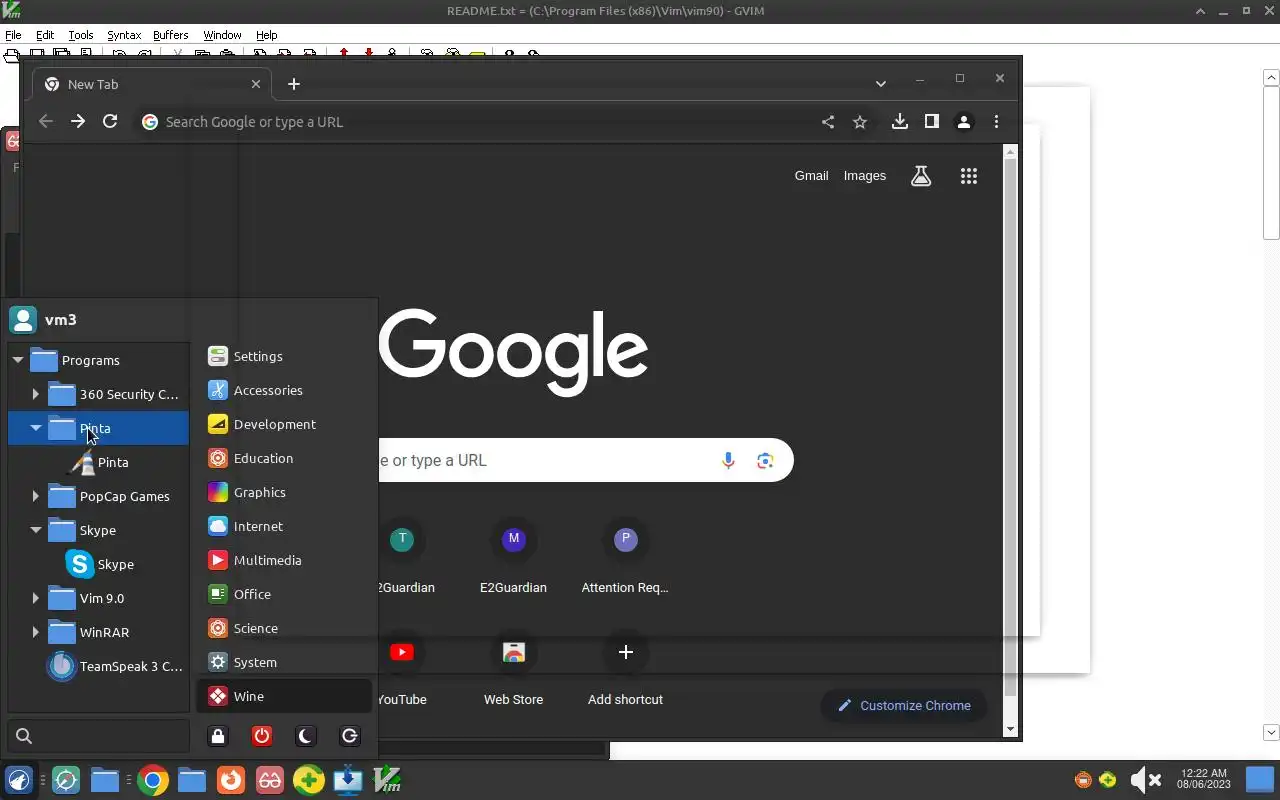Select the Science category in the start menu
Viewport: 1280px width, 800px height.
click(285, 628)
